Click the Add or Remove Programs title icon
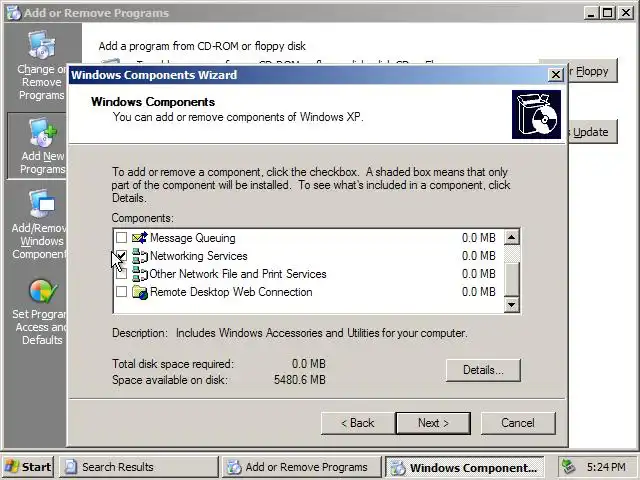Viewport: 640px width, 480px height. click(13, 13)
